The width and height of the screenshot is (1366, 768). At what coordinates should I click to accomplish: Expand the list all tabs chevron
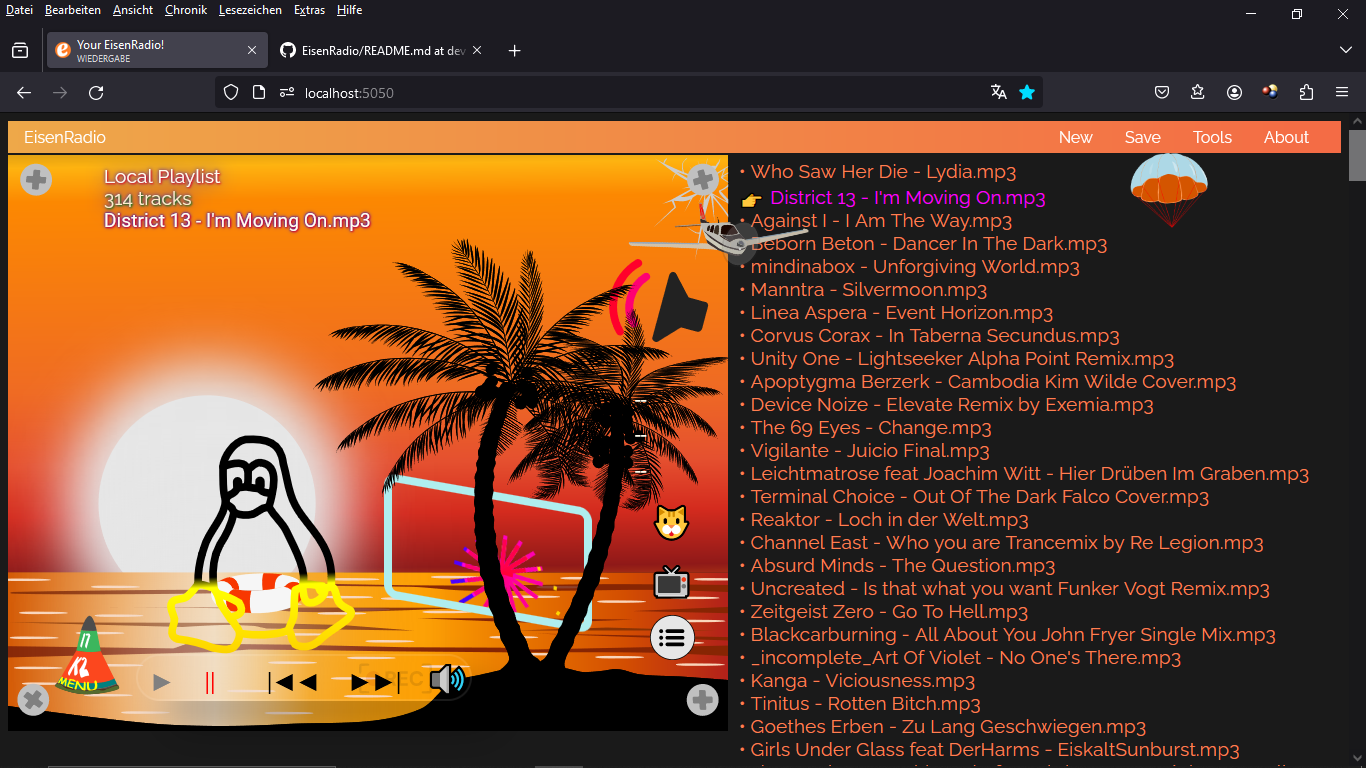(x=1345, y=50)
